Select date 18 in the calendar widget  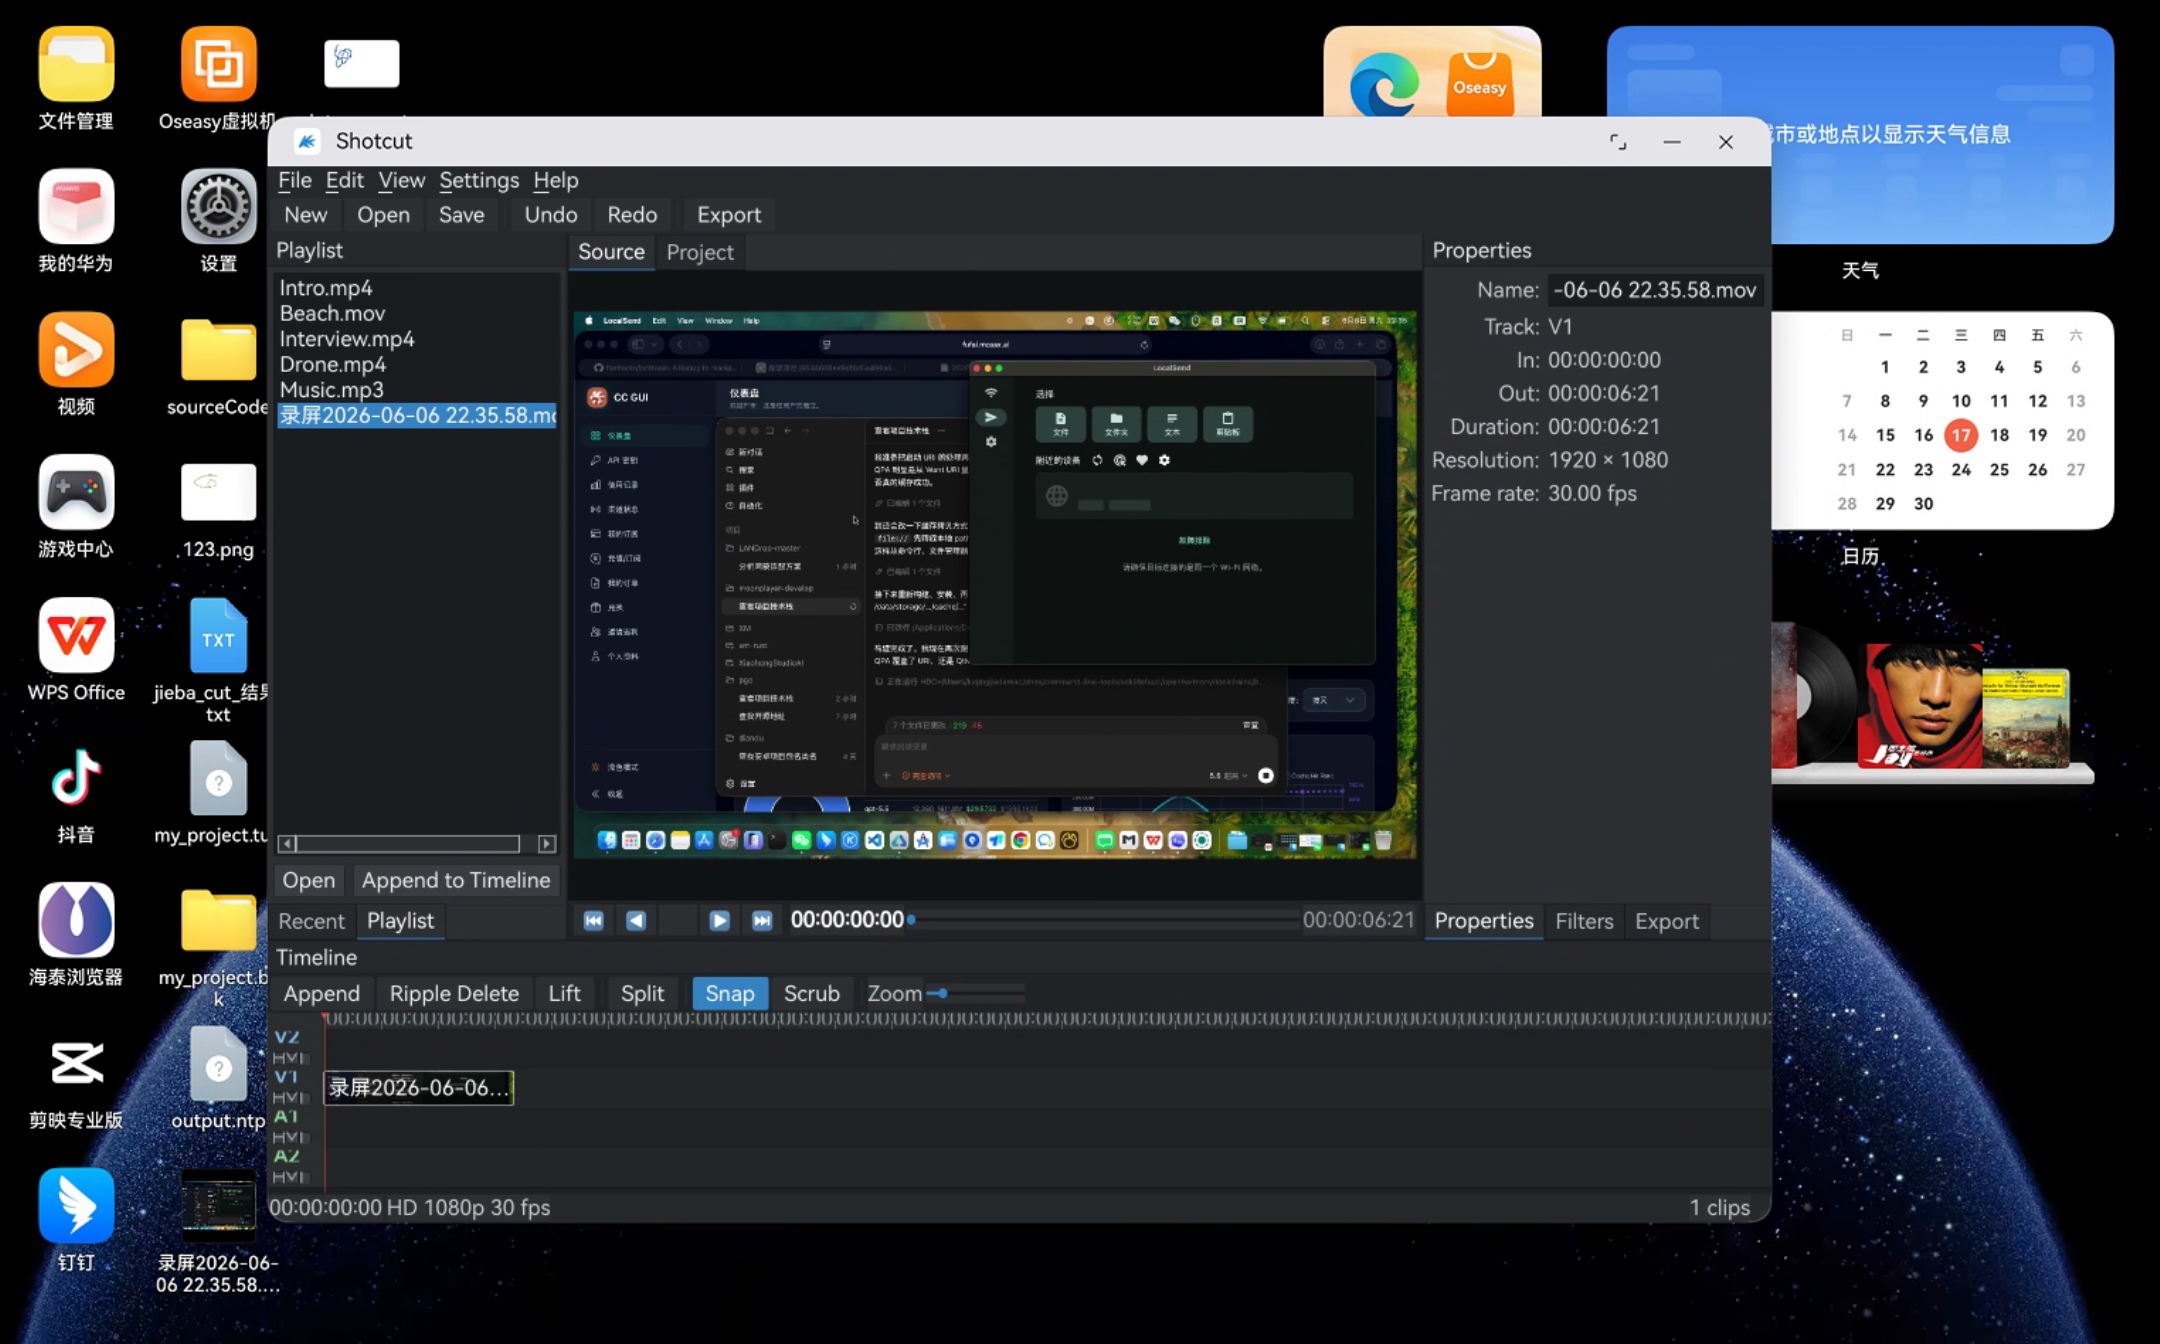click(1999, 435)
